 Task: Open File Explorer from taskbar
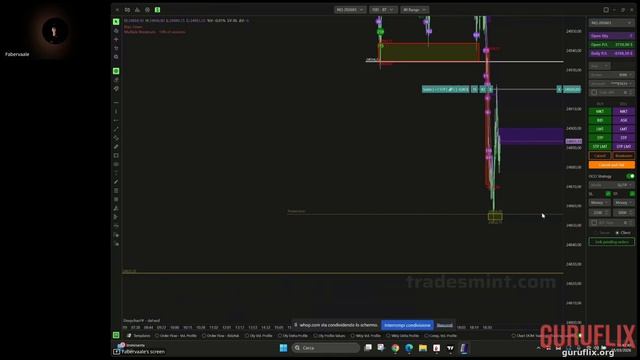423,348
